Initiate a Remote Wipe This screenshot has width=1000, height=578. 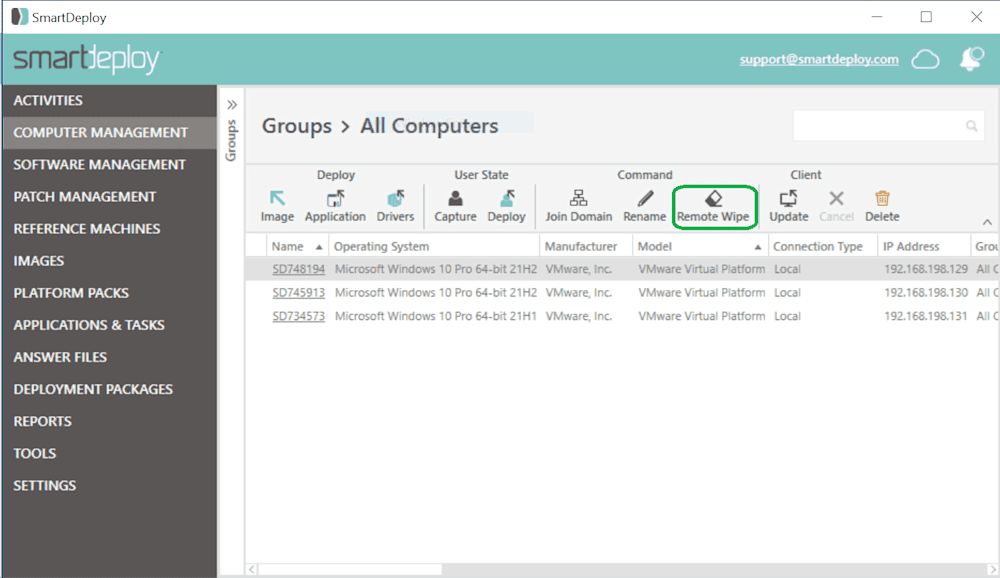pyautogui.click(x=713, y=205)
